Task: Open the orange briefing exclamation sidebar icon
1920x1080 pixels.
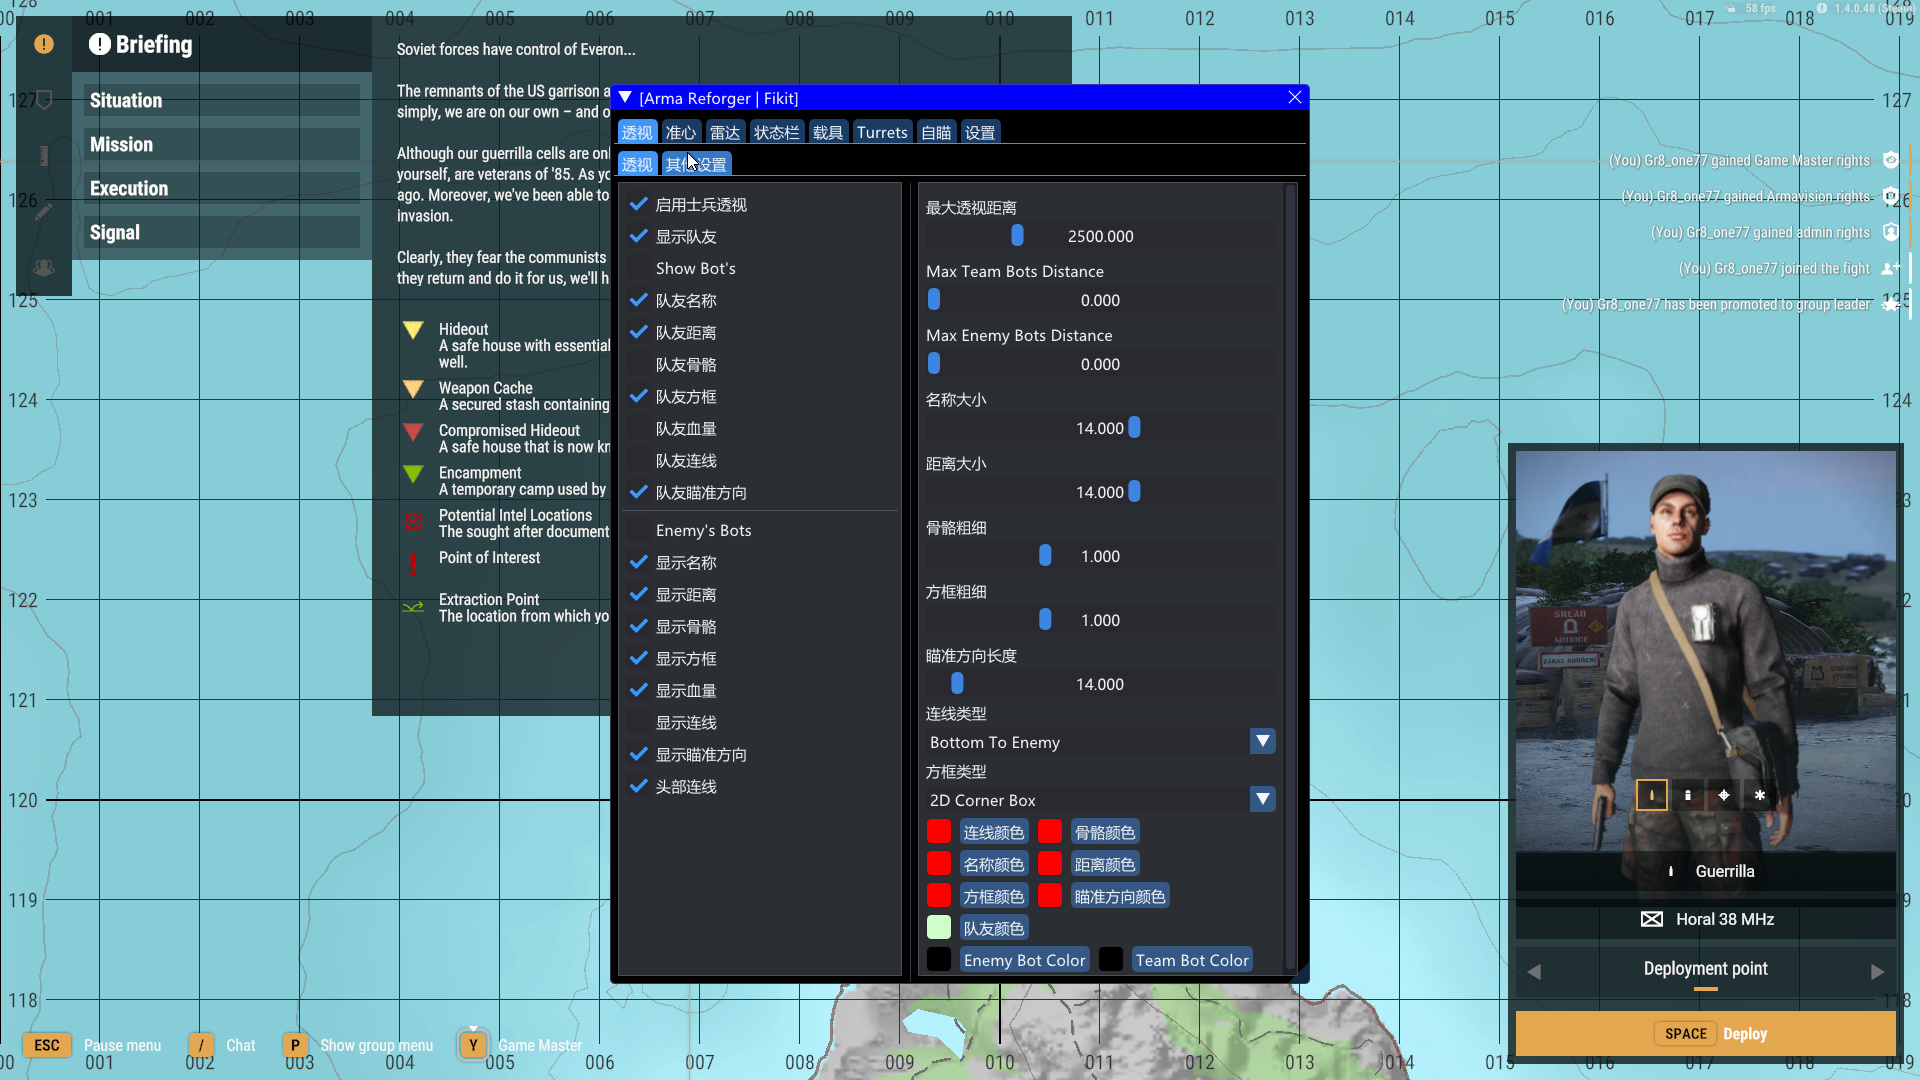Action: [x=44, y=44]
